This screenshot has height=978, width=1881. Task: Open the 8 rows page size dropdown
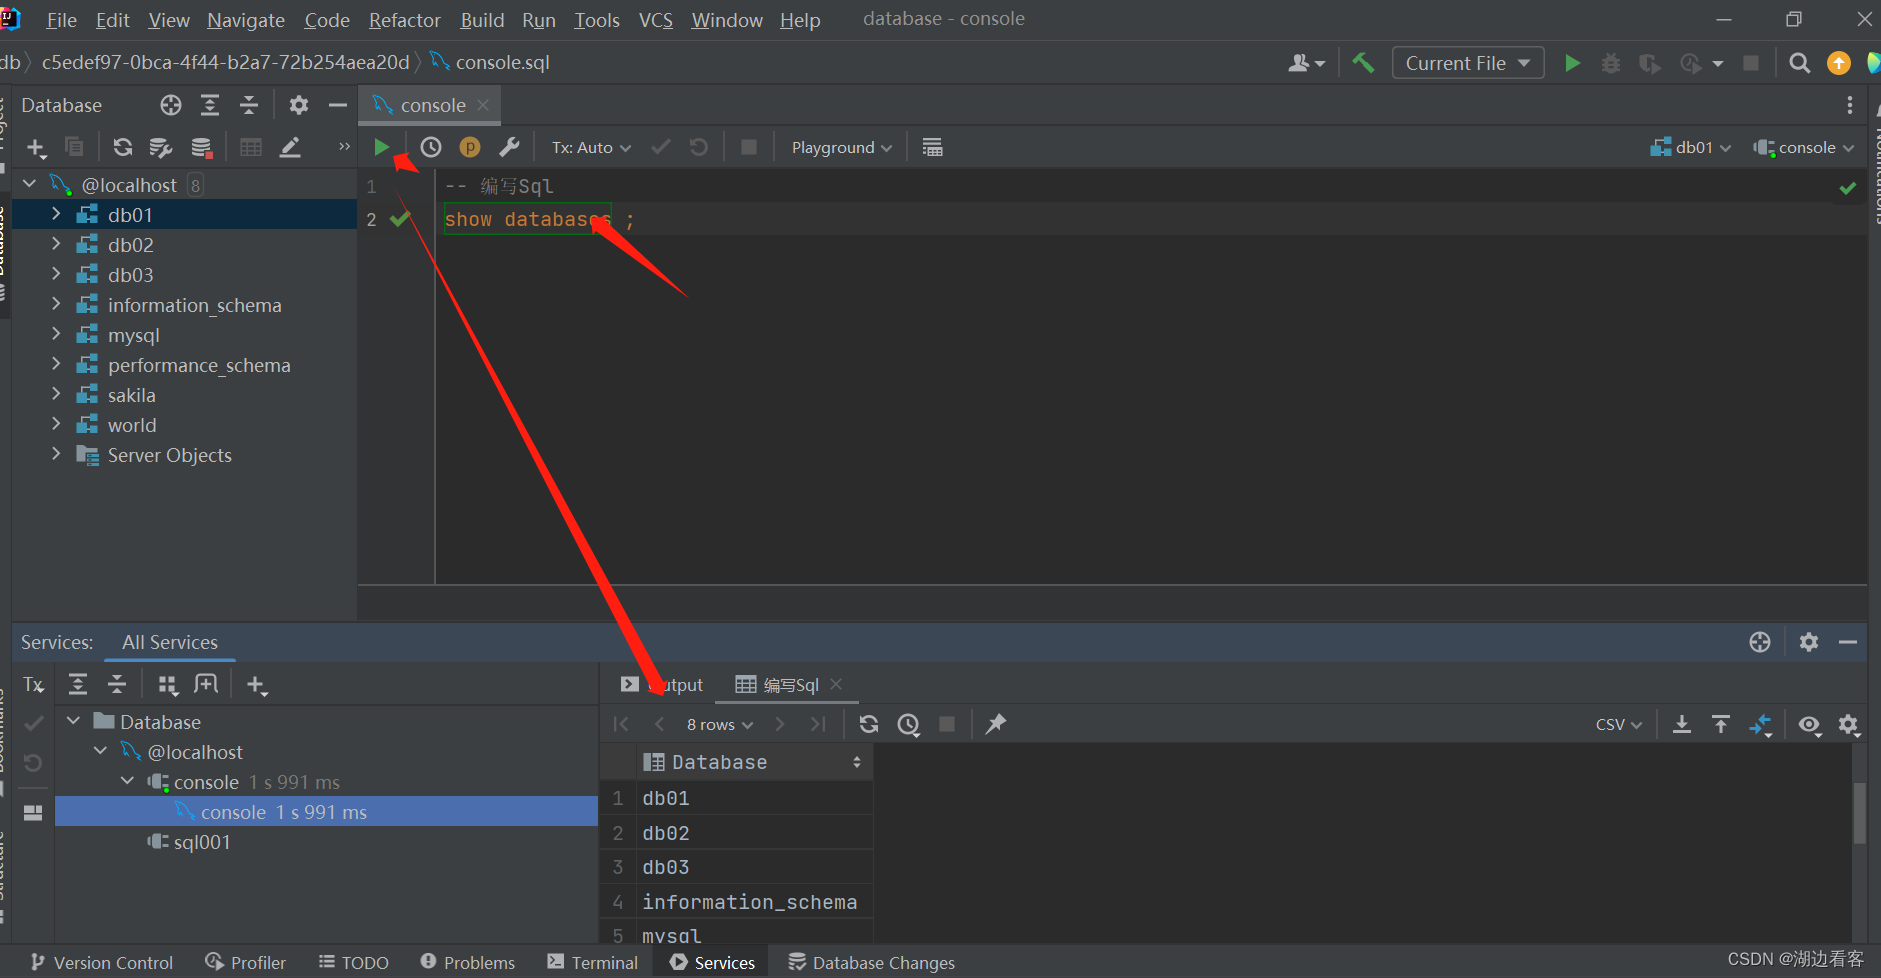click(719, 724)
